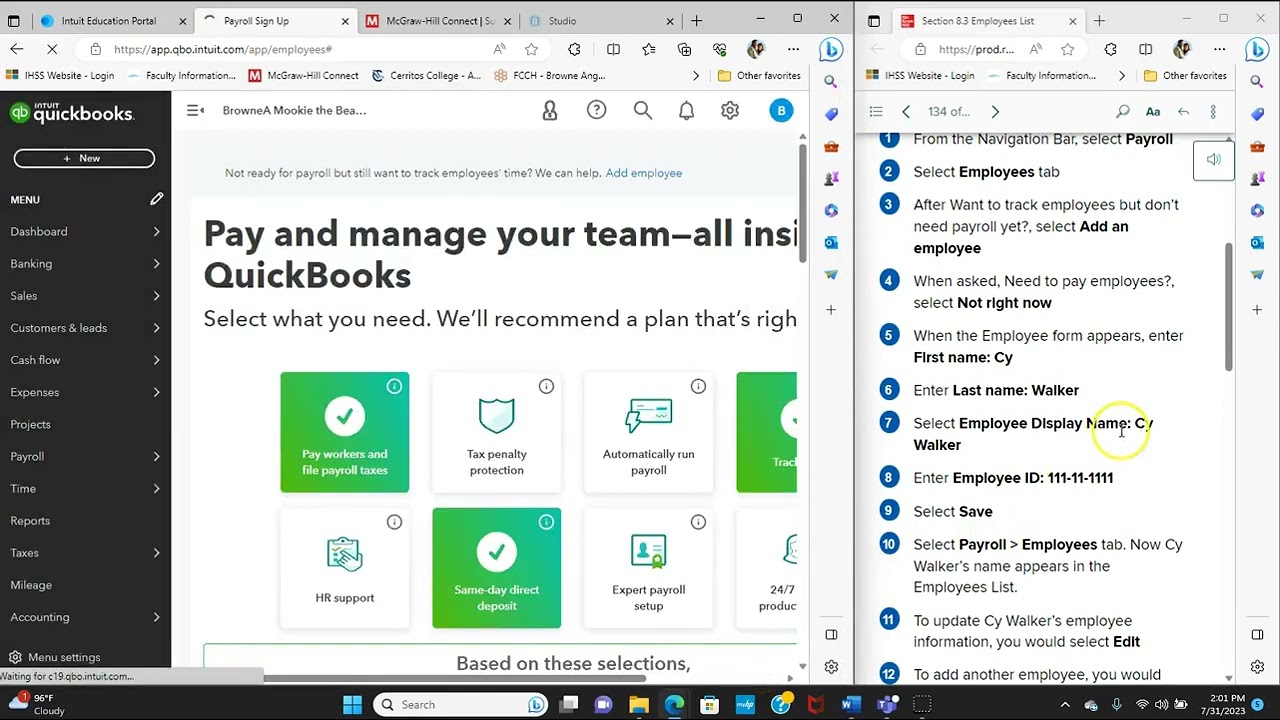Click the ebook read-aloud speaker button
This screenshot has height=720, width=1280.
[x=1214, y=160]
